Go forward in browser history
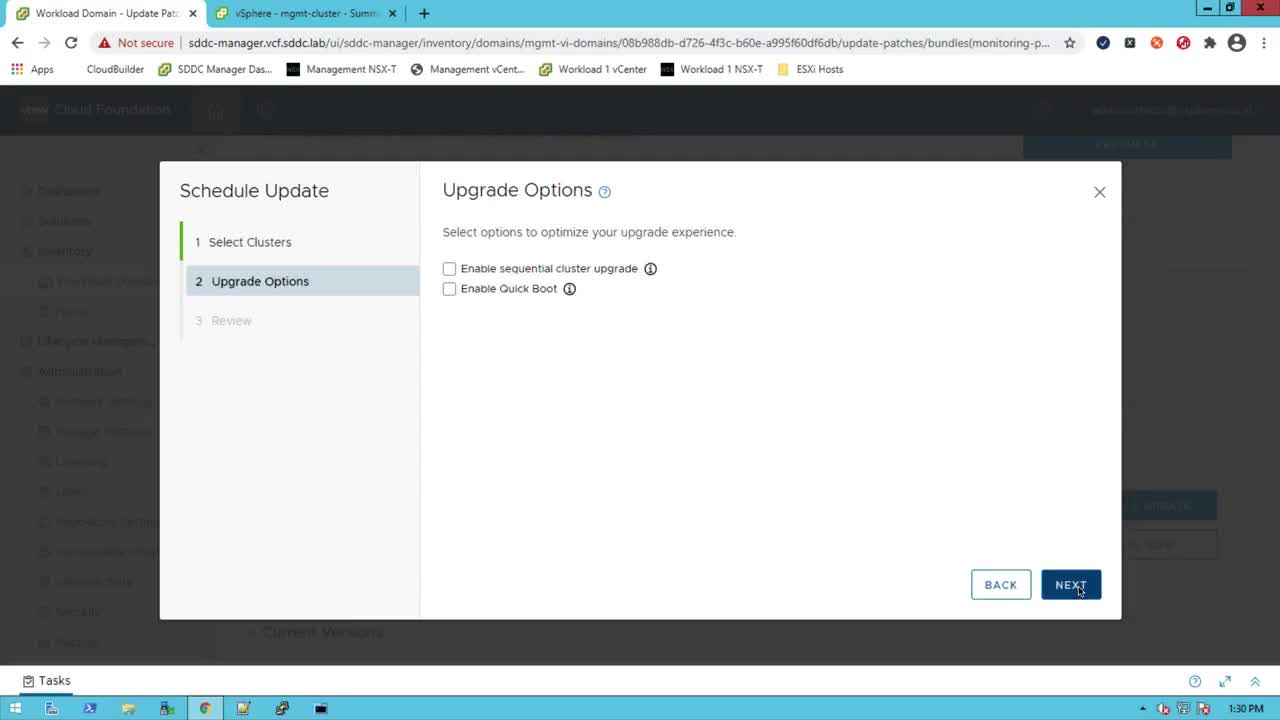The height and width of the screenshot is (720, 1280). (x=44, y=43)
